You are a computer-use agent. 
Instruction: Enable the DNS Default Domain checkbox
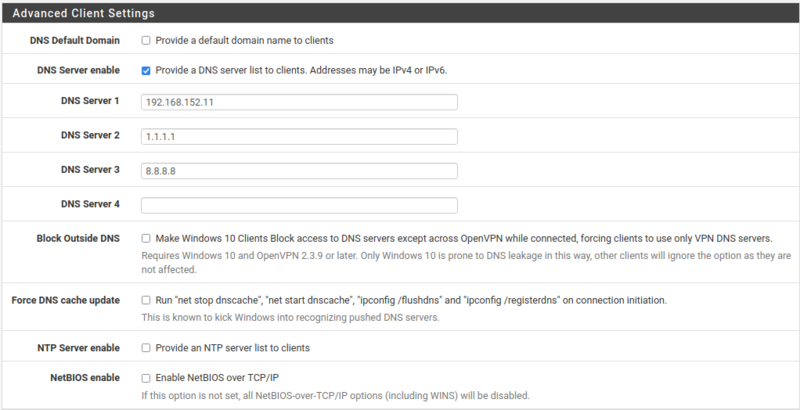146,41
